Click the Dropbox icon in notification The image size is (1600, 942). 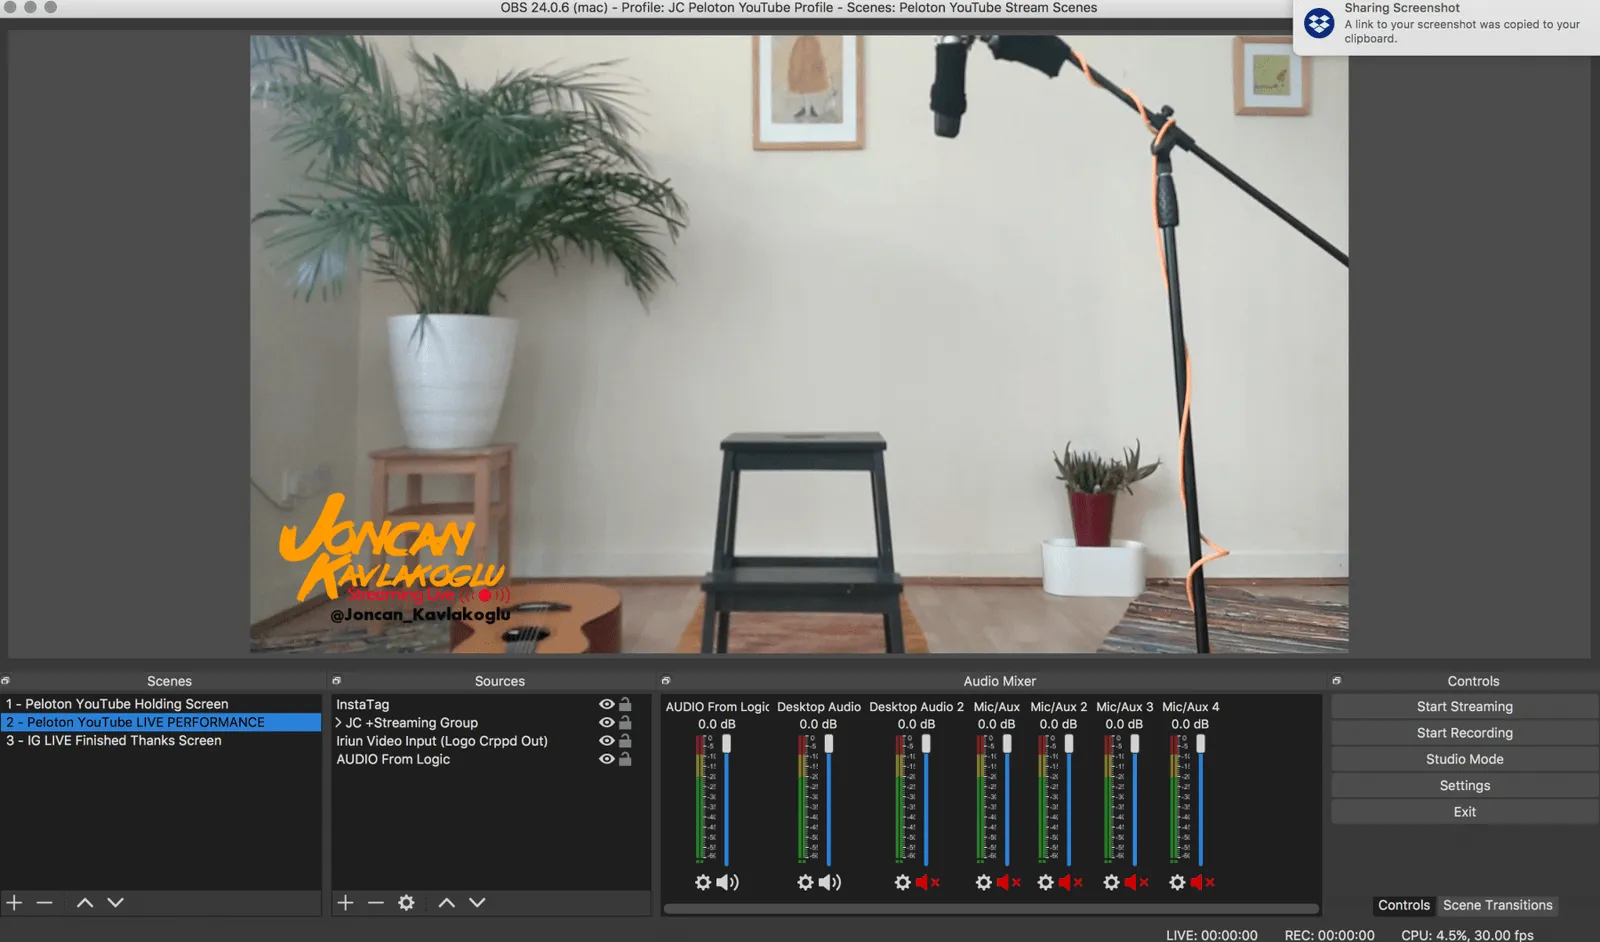click(x=1319, y=23)
